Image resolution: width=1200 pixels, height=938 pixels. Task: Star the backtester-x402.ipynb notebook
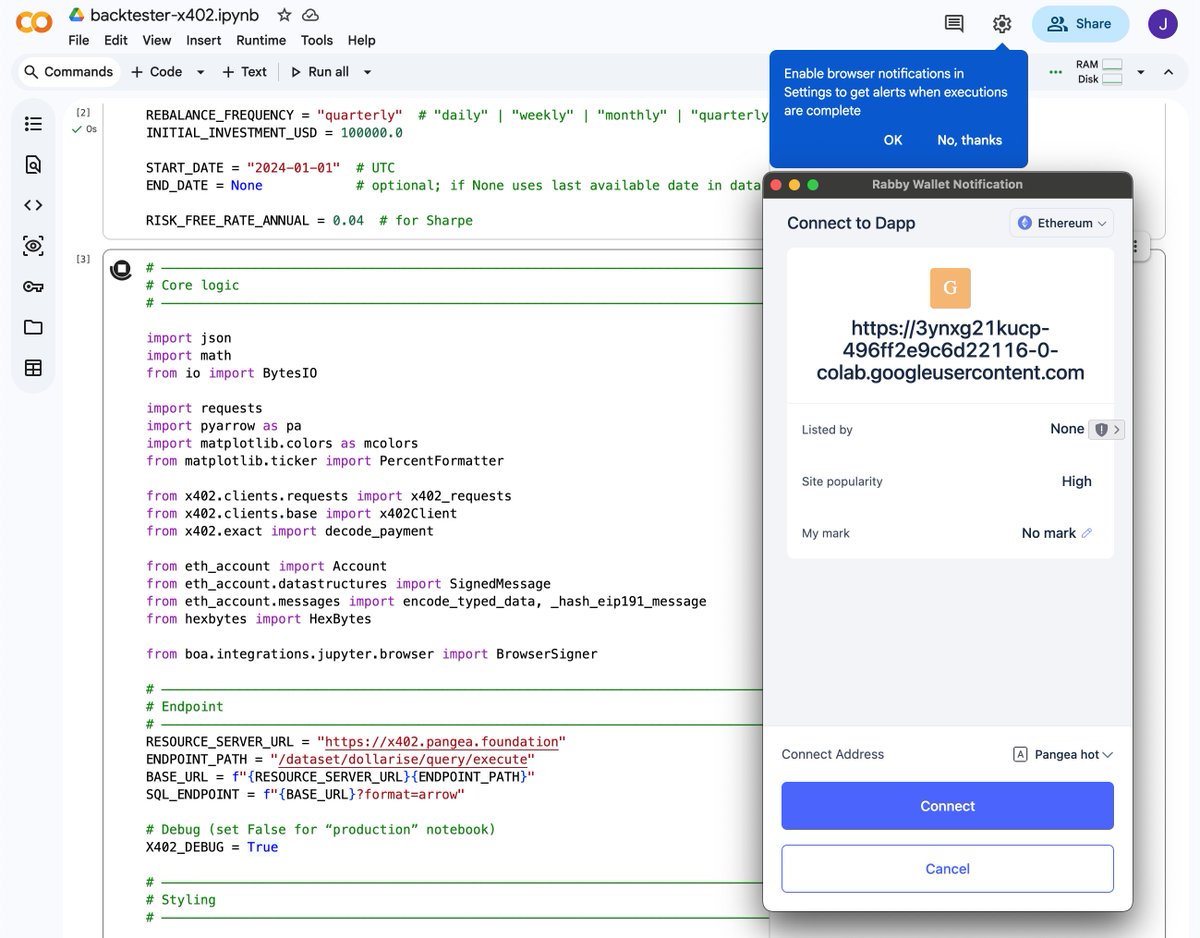[x=285, y=15]
